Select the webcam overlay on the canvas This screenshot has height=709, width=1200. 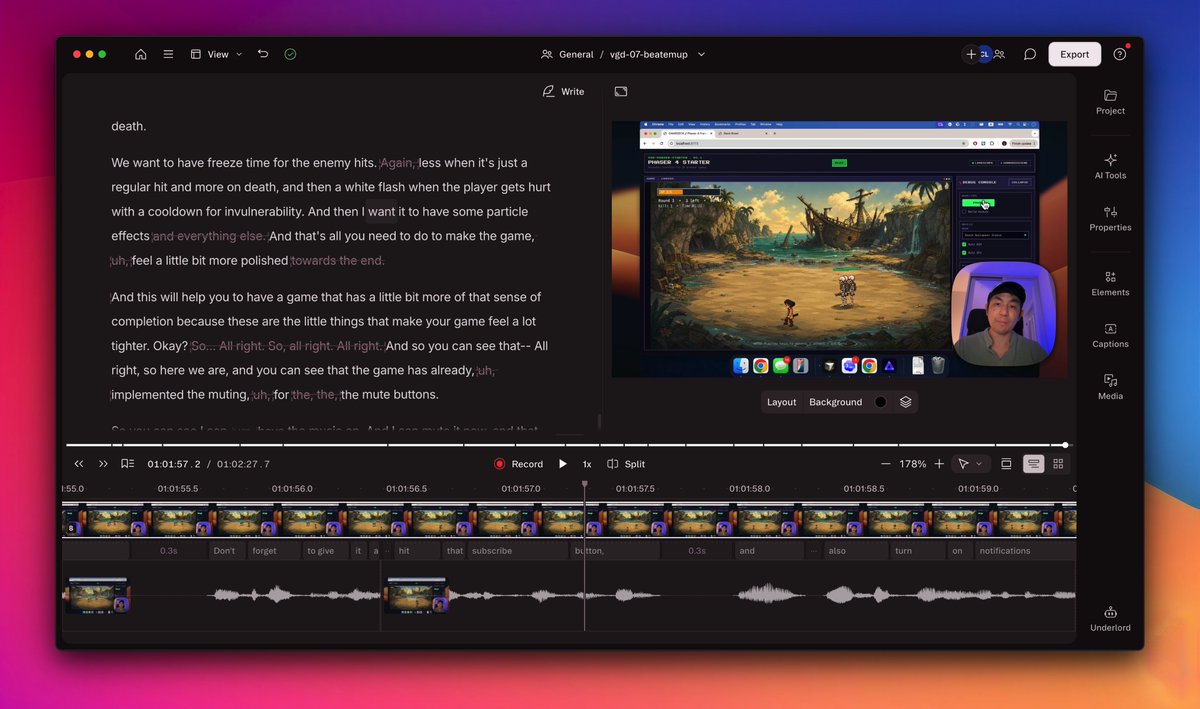pos(1003,313)
